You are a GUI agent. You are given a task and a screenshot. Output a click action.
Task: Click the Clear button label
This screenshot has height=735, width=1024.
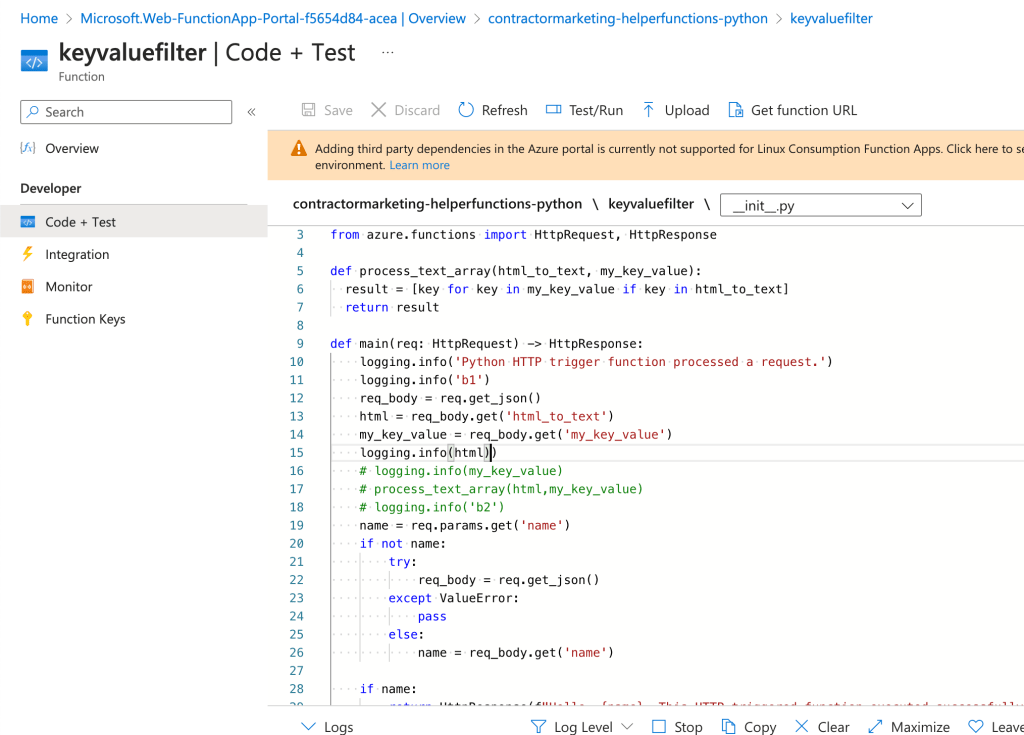click(x=833, y=727)
